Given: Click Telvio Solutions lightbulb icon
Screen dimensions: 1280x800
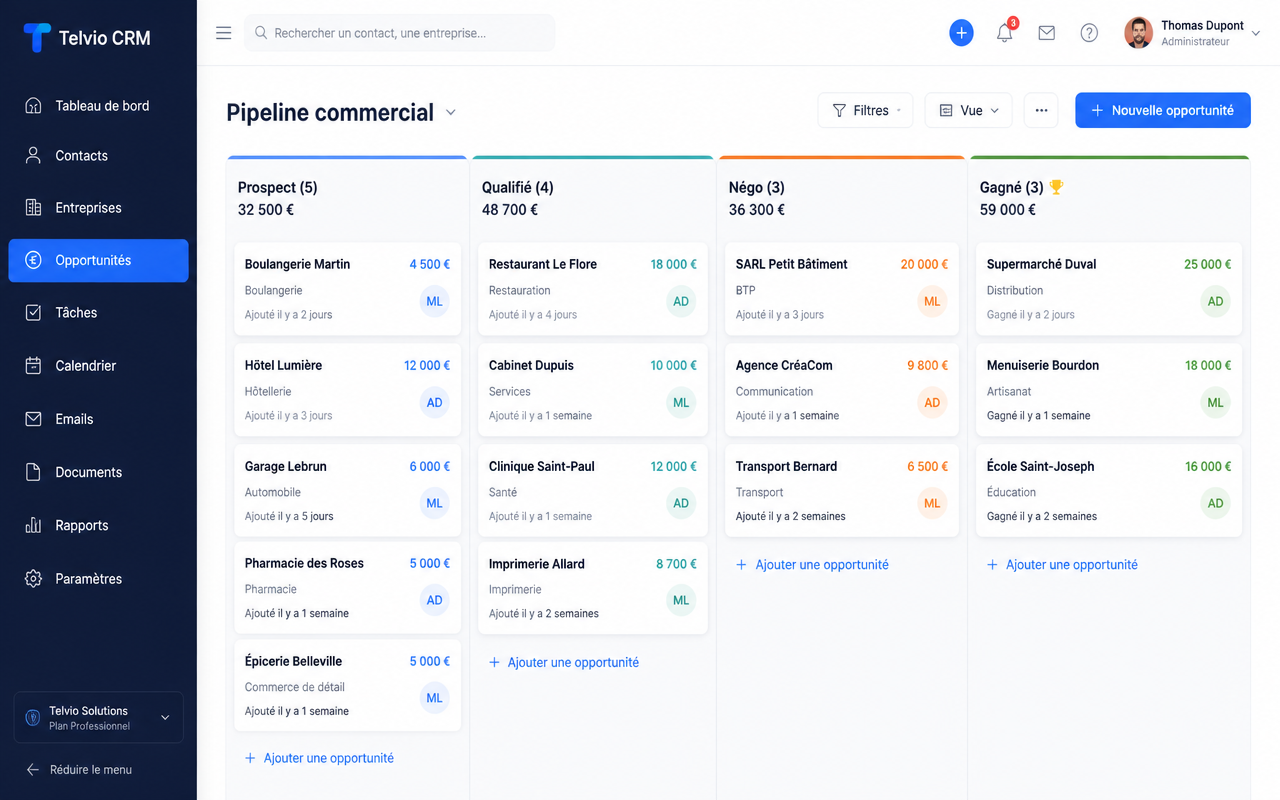Looking at the screenshot, I should (32, 718).
